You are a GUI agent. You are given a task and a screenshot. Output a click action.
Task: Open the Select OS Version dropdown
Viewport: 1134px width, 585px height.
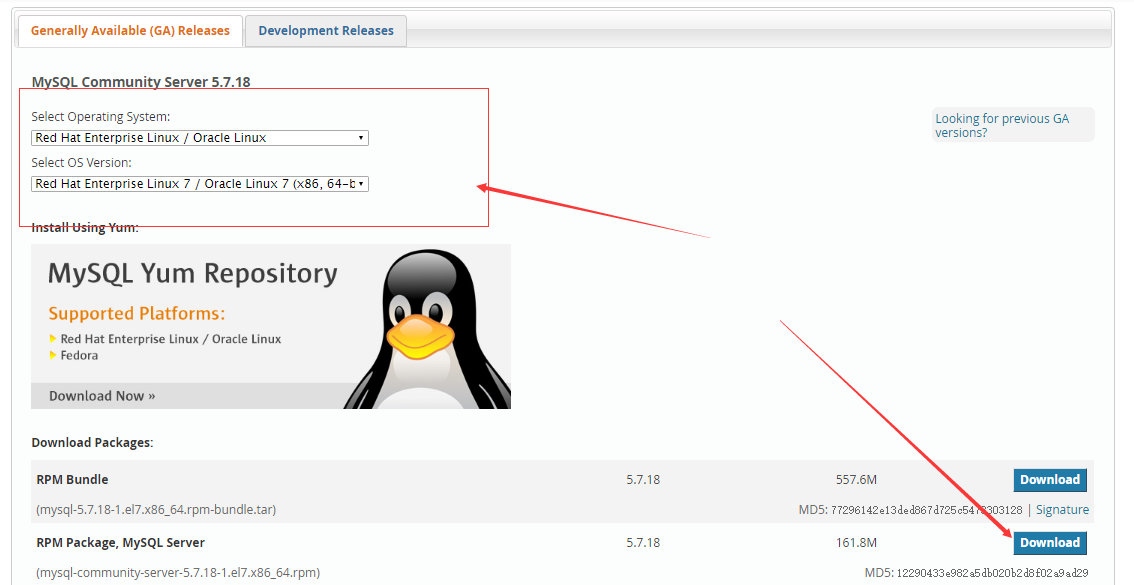[200, 184]
